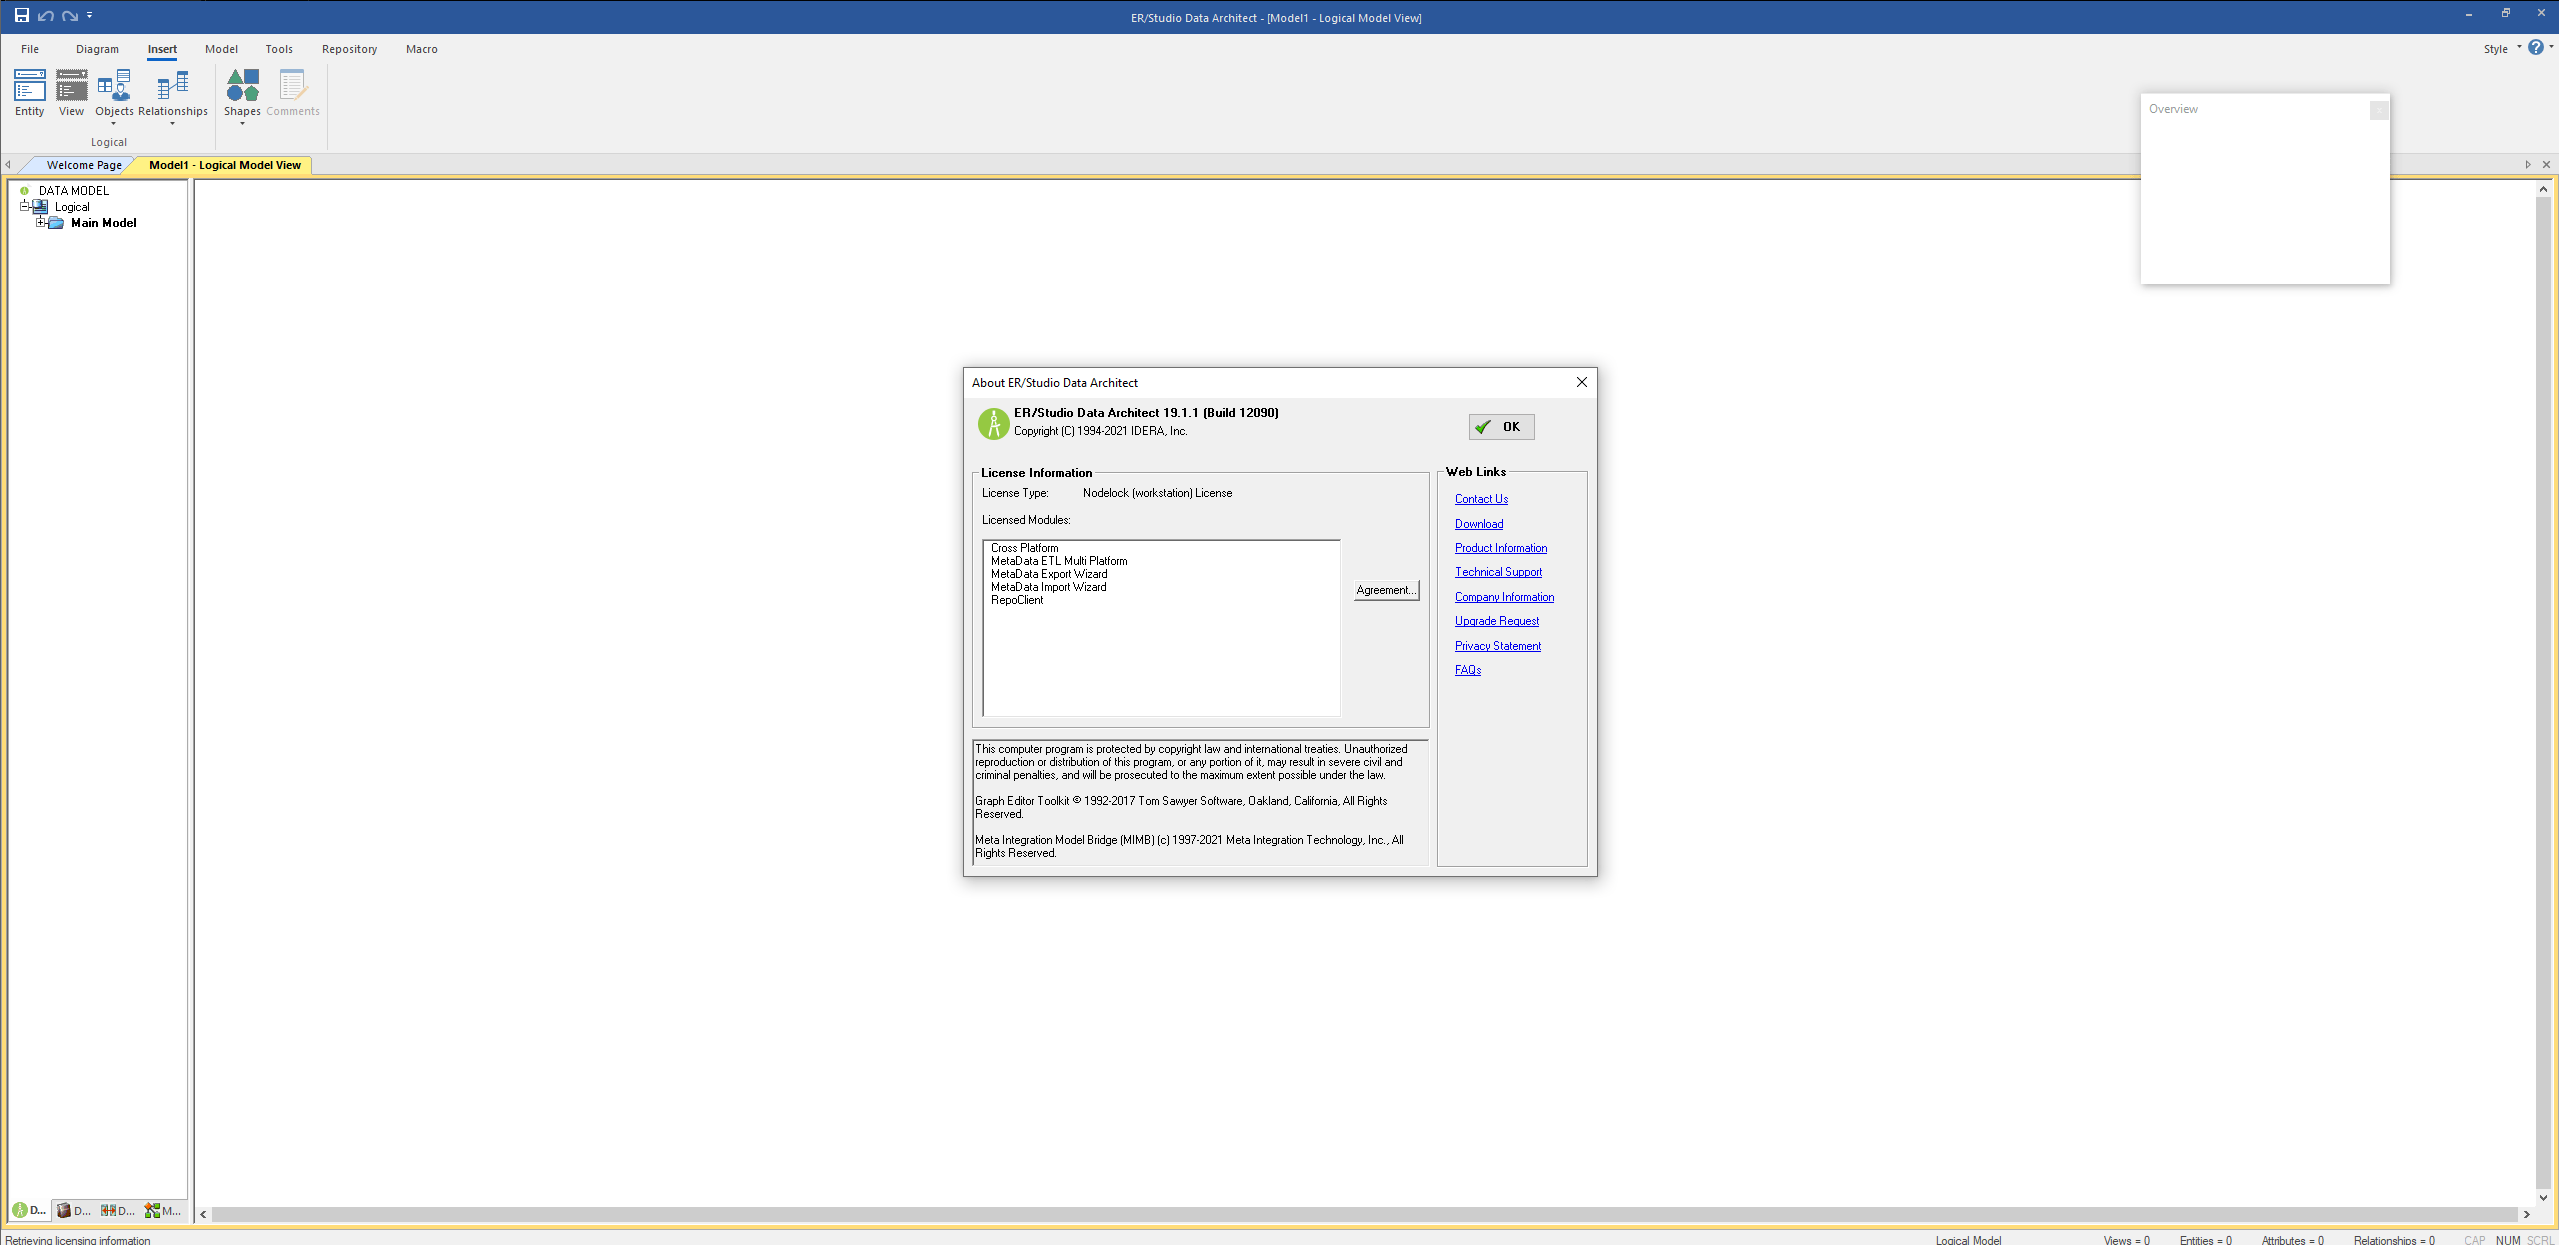Switch to the Repository ribbon tab
2559x1245 pixels.
coord(349,49)
